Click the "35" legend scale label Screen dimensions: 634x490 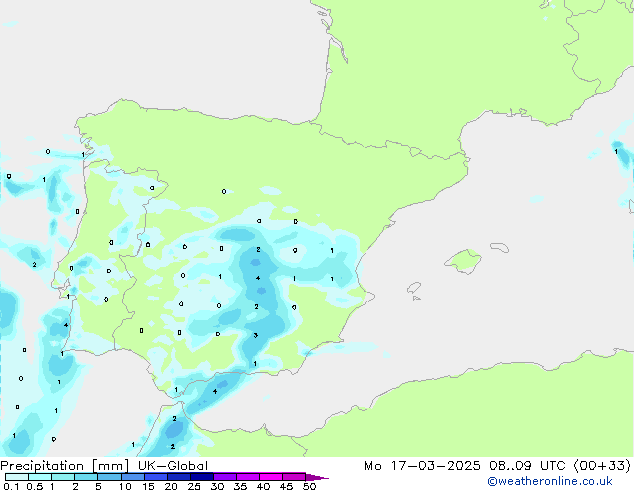point(240,486)
